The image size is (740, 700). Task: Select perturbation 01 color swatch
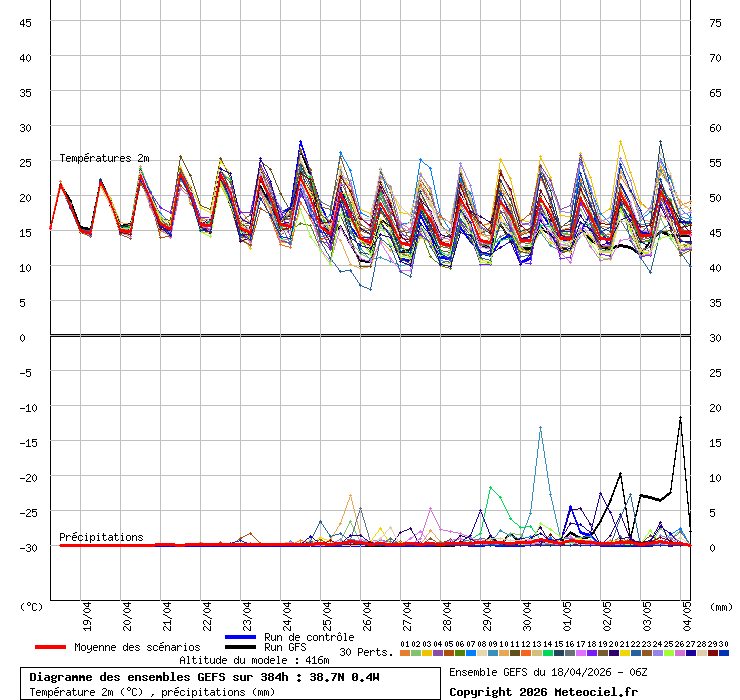pos(404,652)
